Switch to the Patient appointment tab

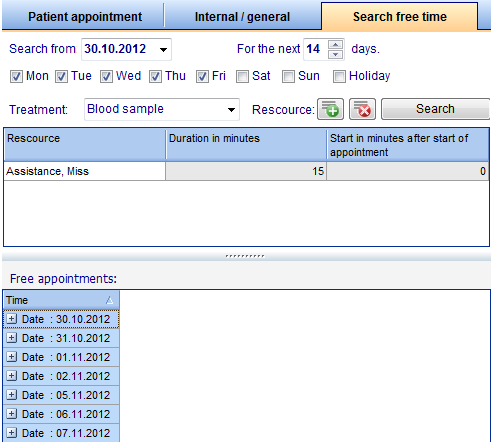point(85,17)
